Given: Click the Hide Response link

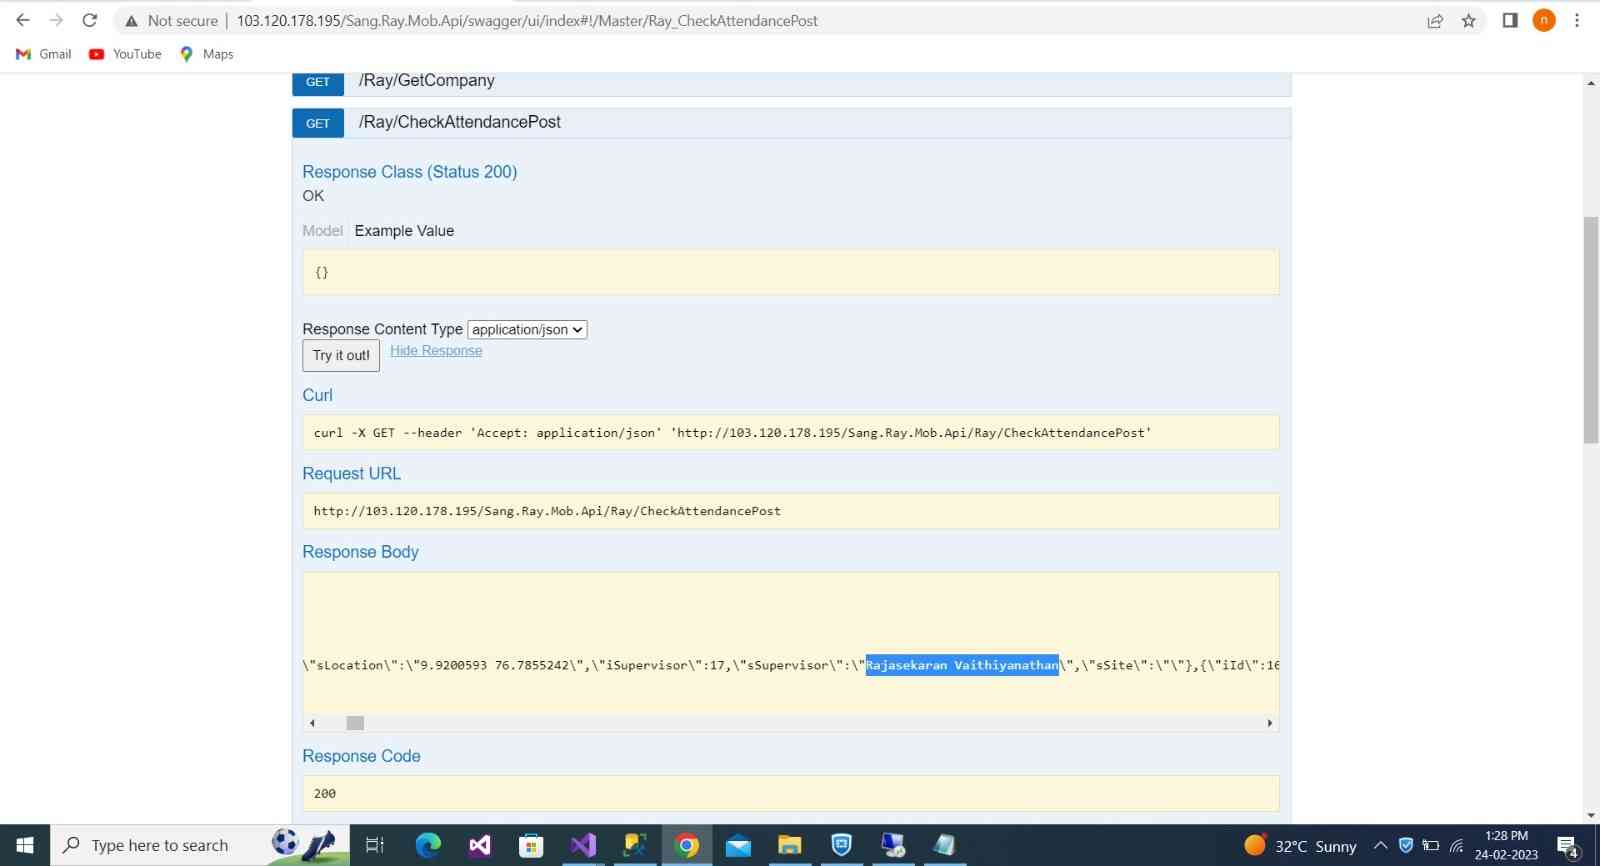Looking at the screenshot, I should coord(436,351).
